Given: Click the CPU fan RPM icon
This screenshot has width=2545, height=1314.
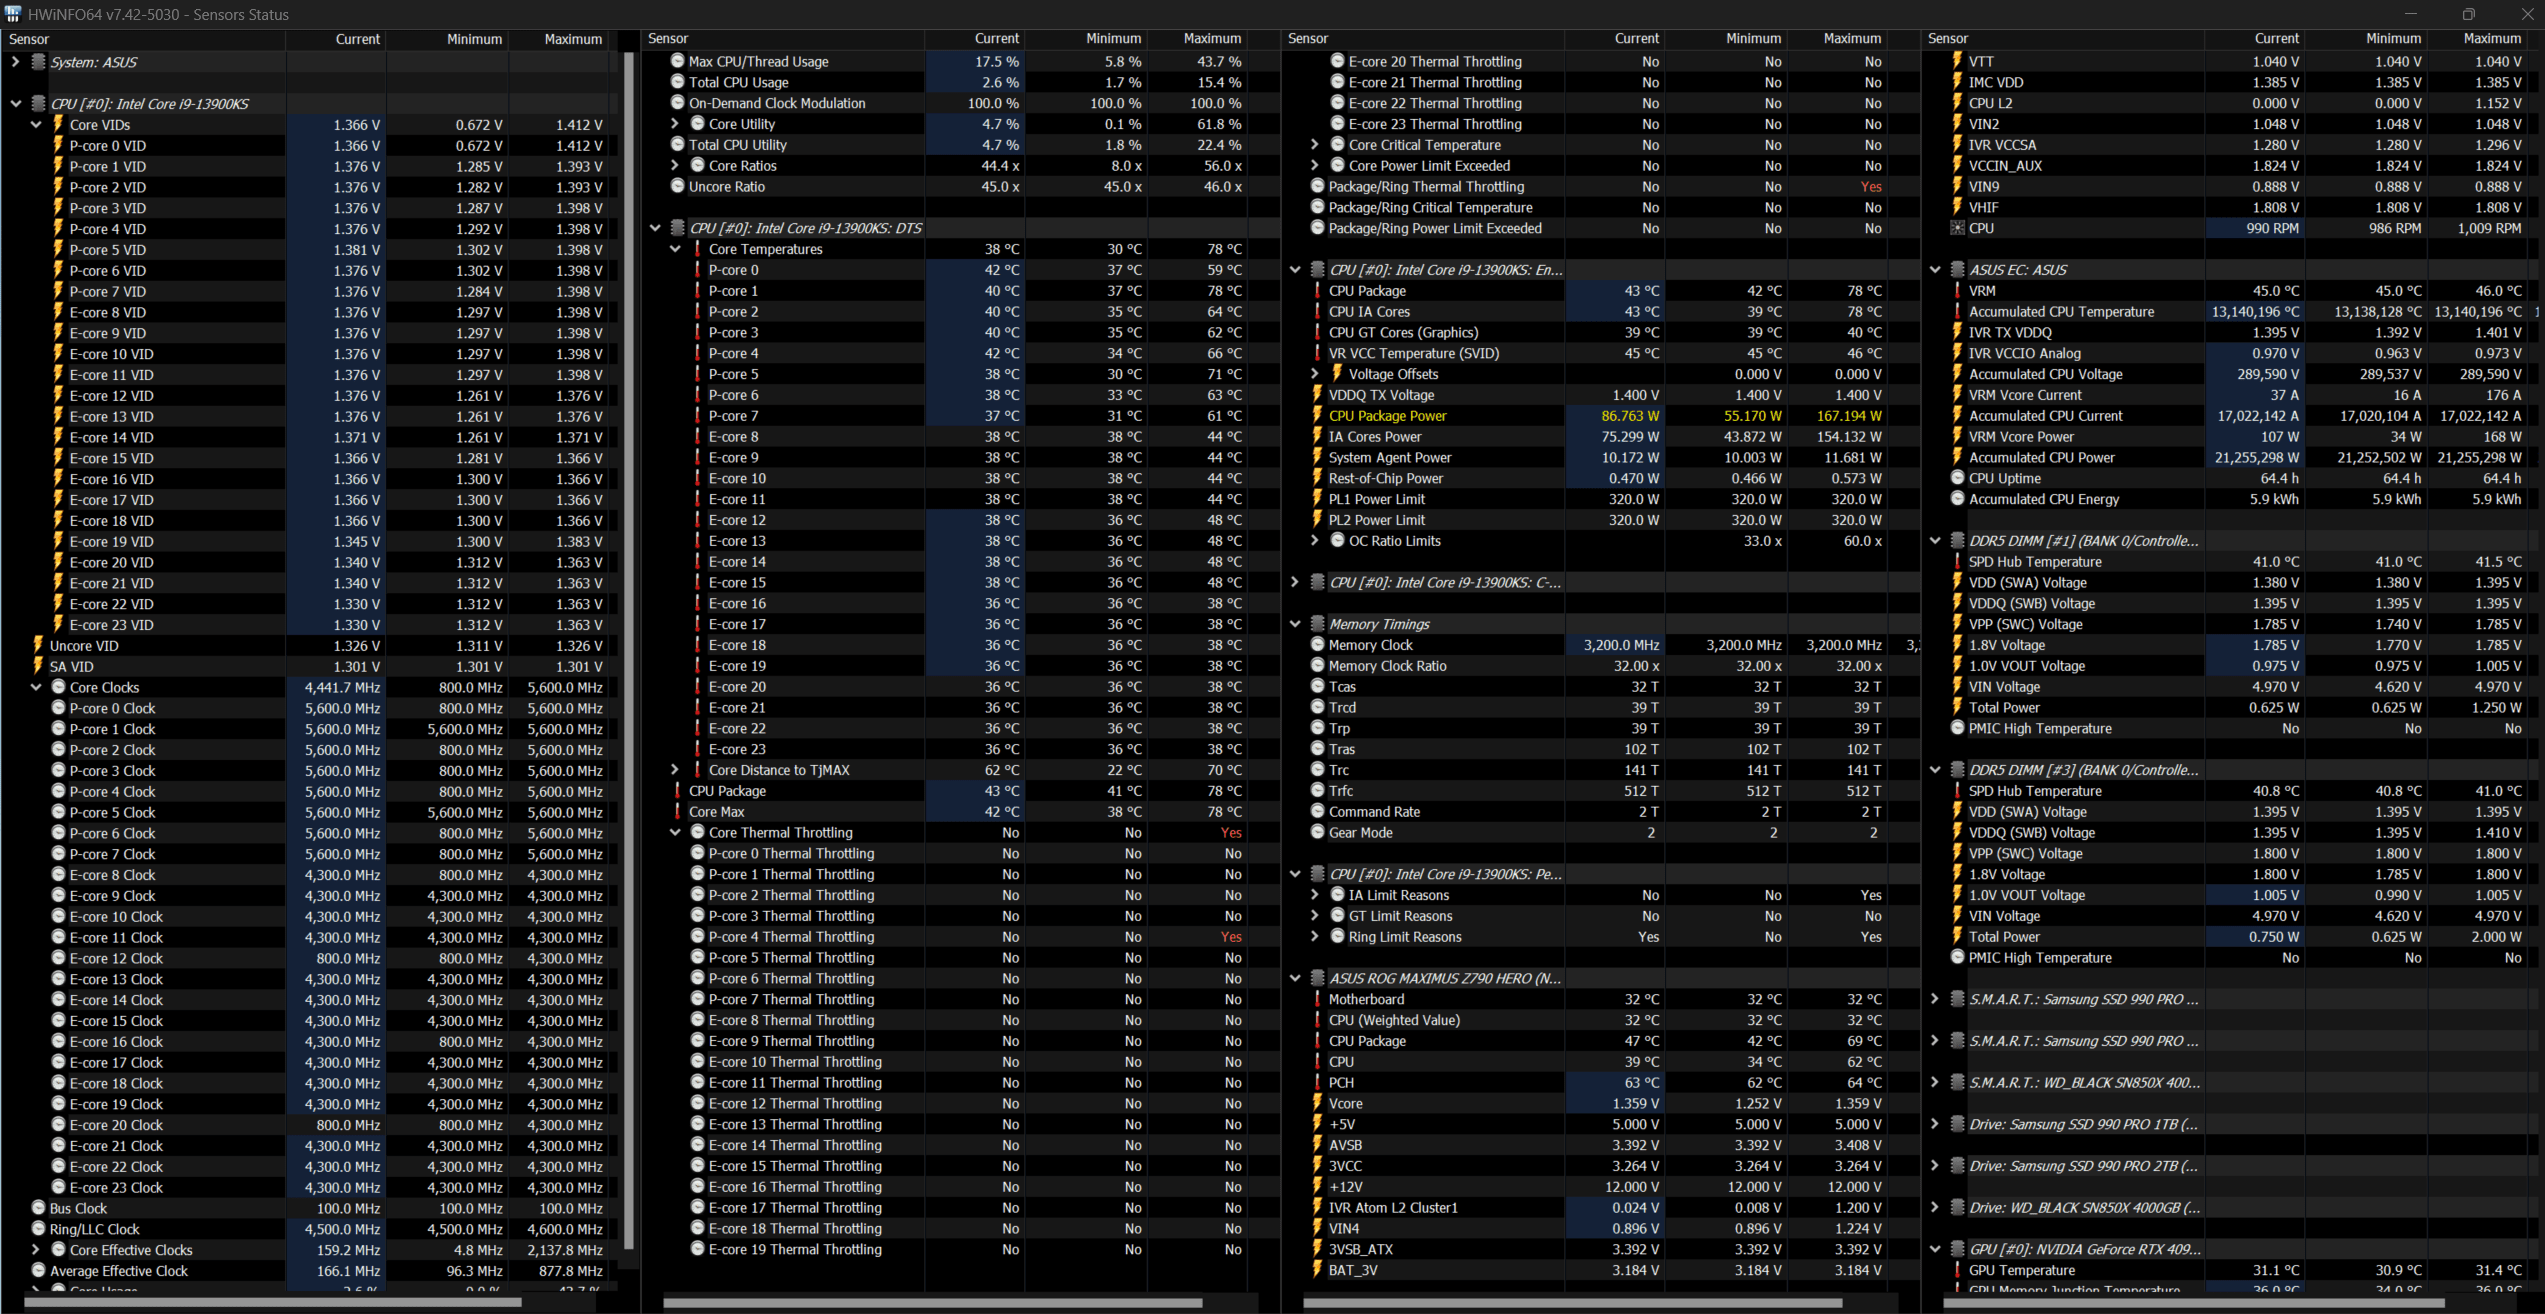Looking at the screenshot, I should (1957, 228).
